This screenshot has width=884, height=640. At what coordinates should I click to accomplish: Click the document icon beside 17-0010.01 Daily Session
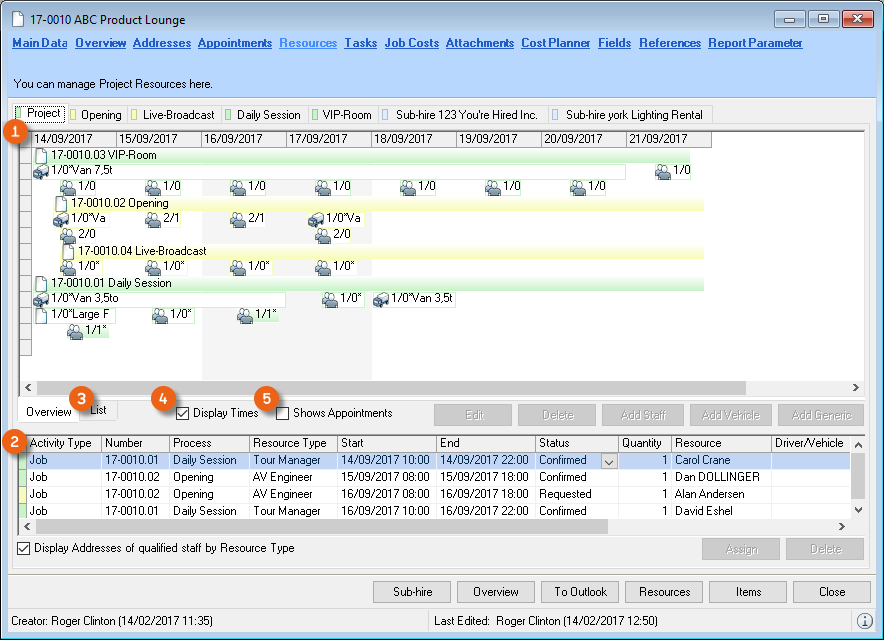tap(41, 283)
